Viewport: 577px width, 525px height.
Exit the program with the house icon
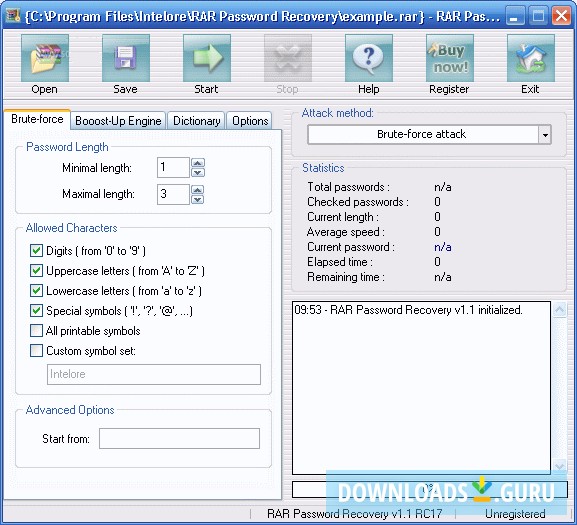531,58
